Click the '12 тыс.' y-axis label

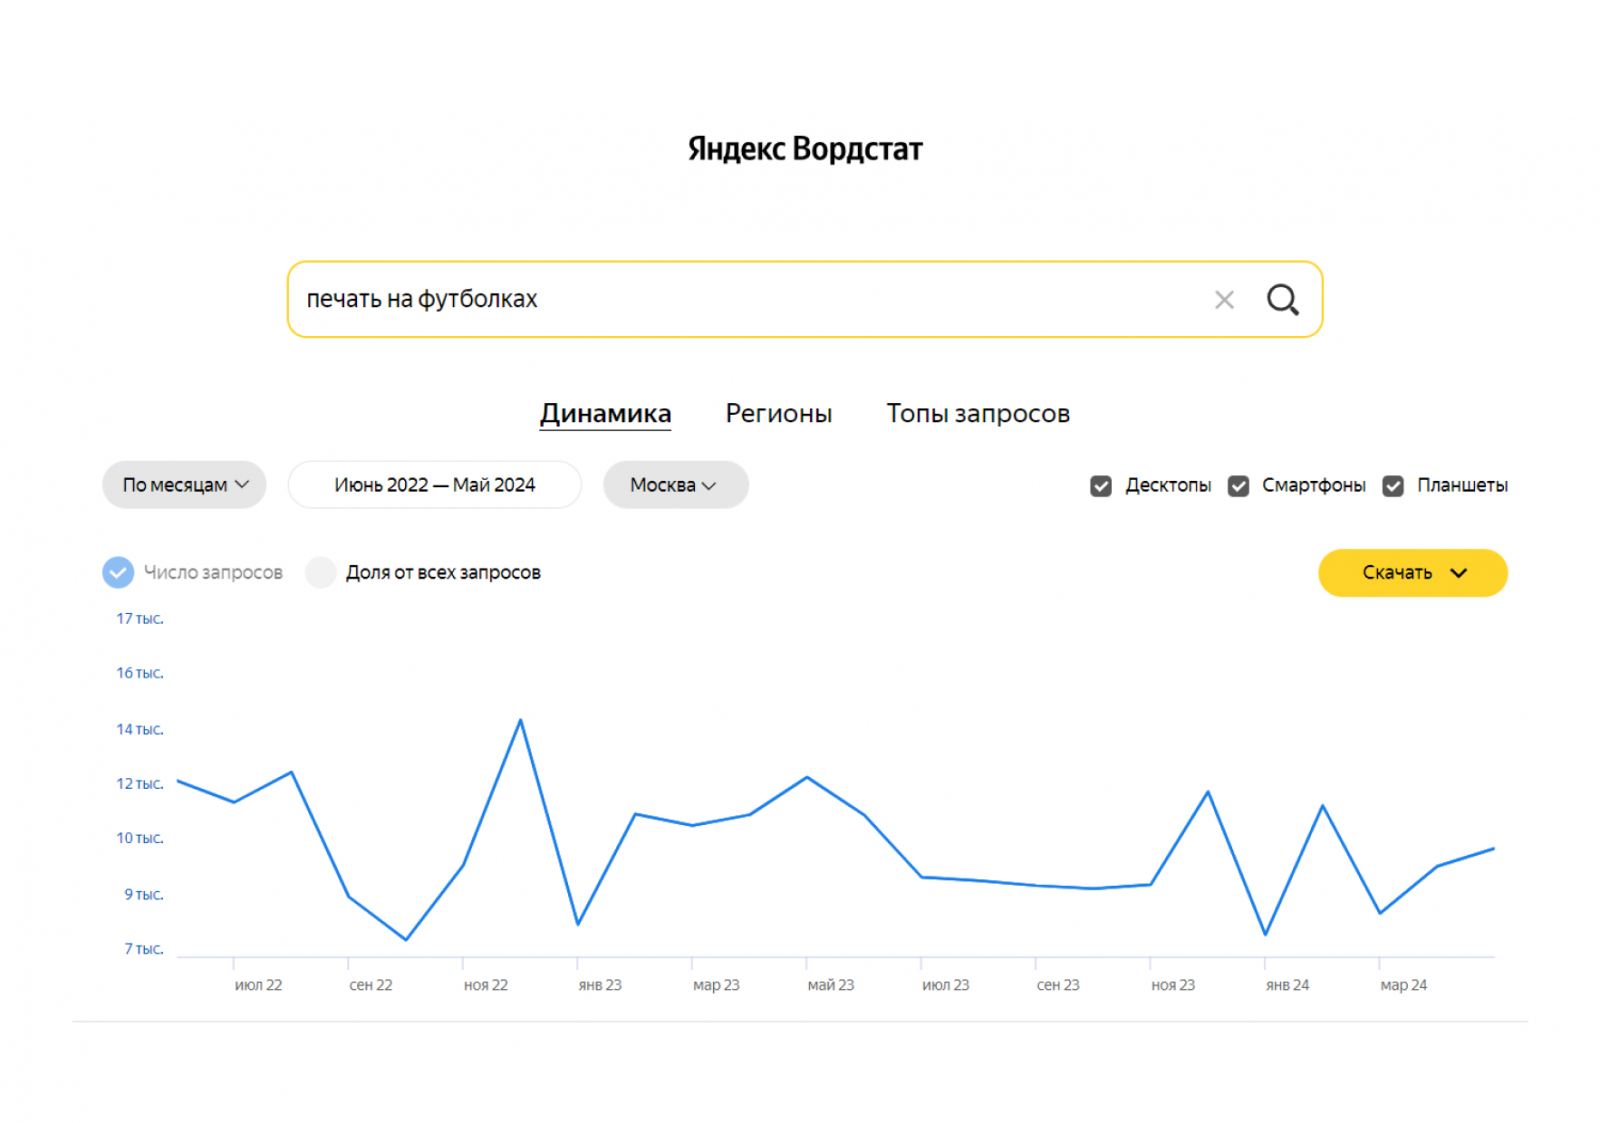[139, 784]
